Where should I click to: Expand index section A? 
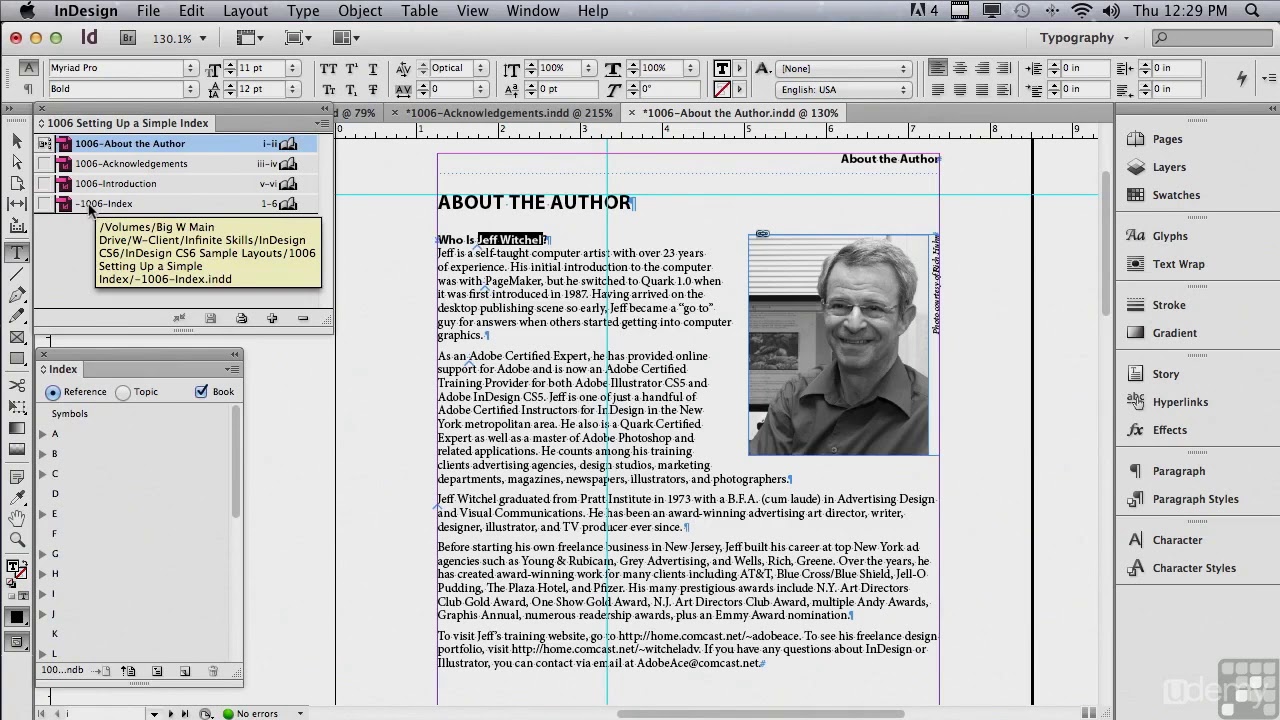point(43,434)
